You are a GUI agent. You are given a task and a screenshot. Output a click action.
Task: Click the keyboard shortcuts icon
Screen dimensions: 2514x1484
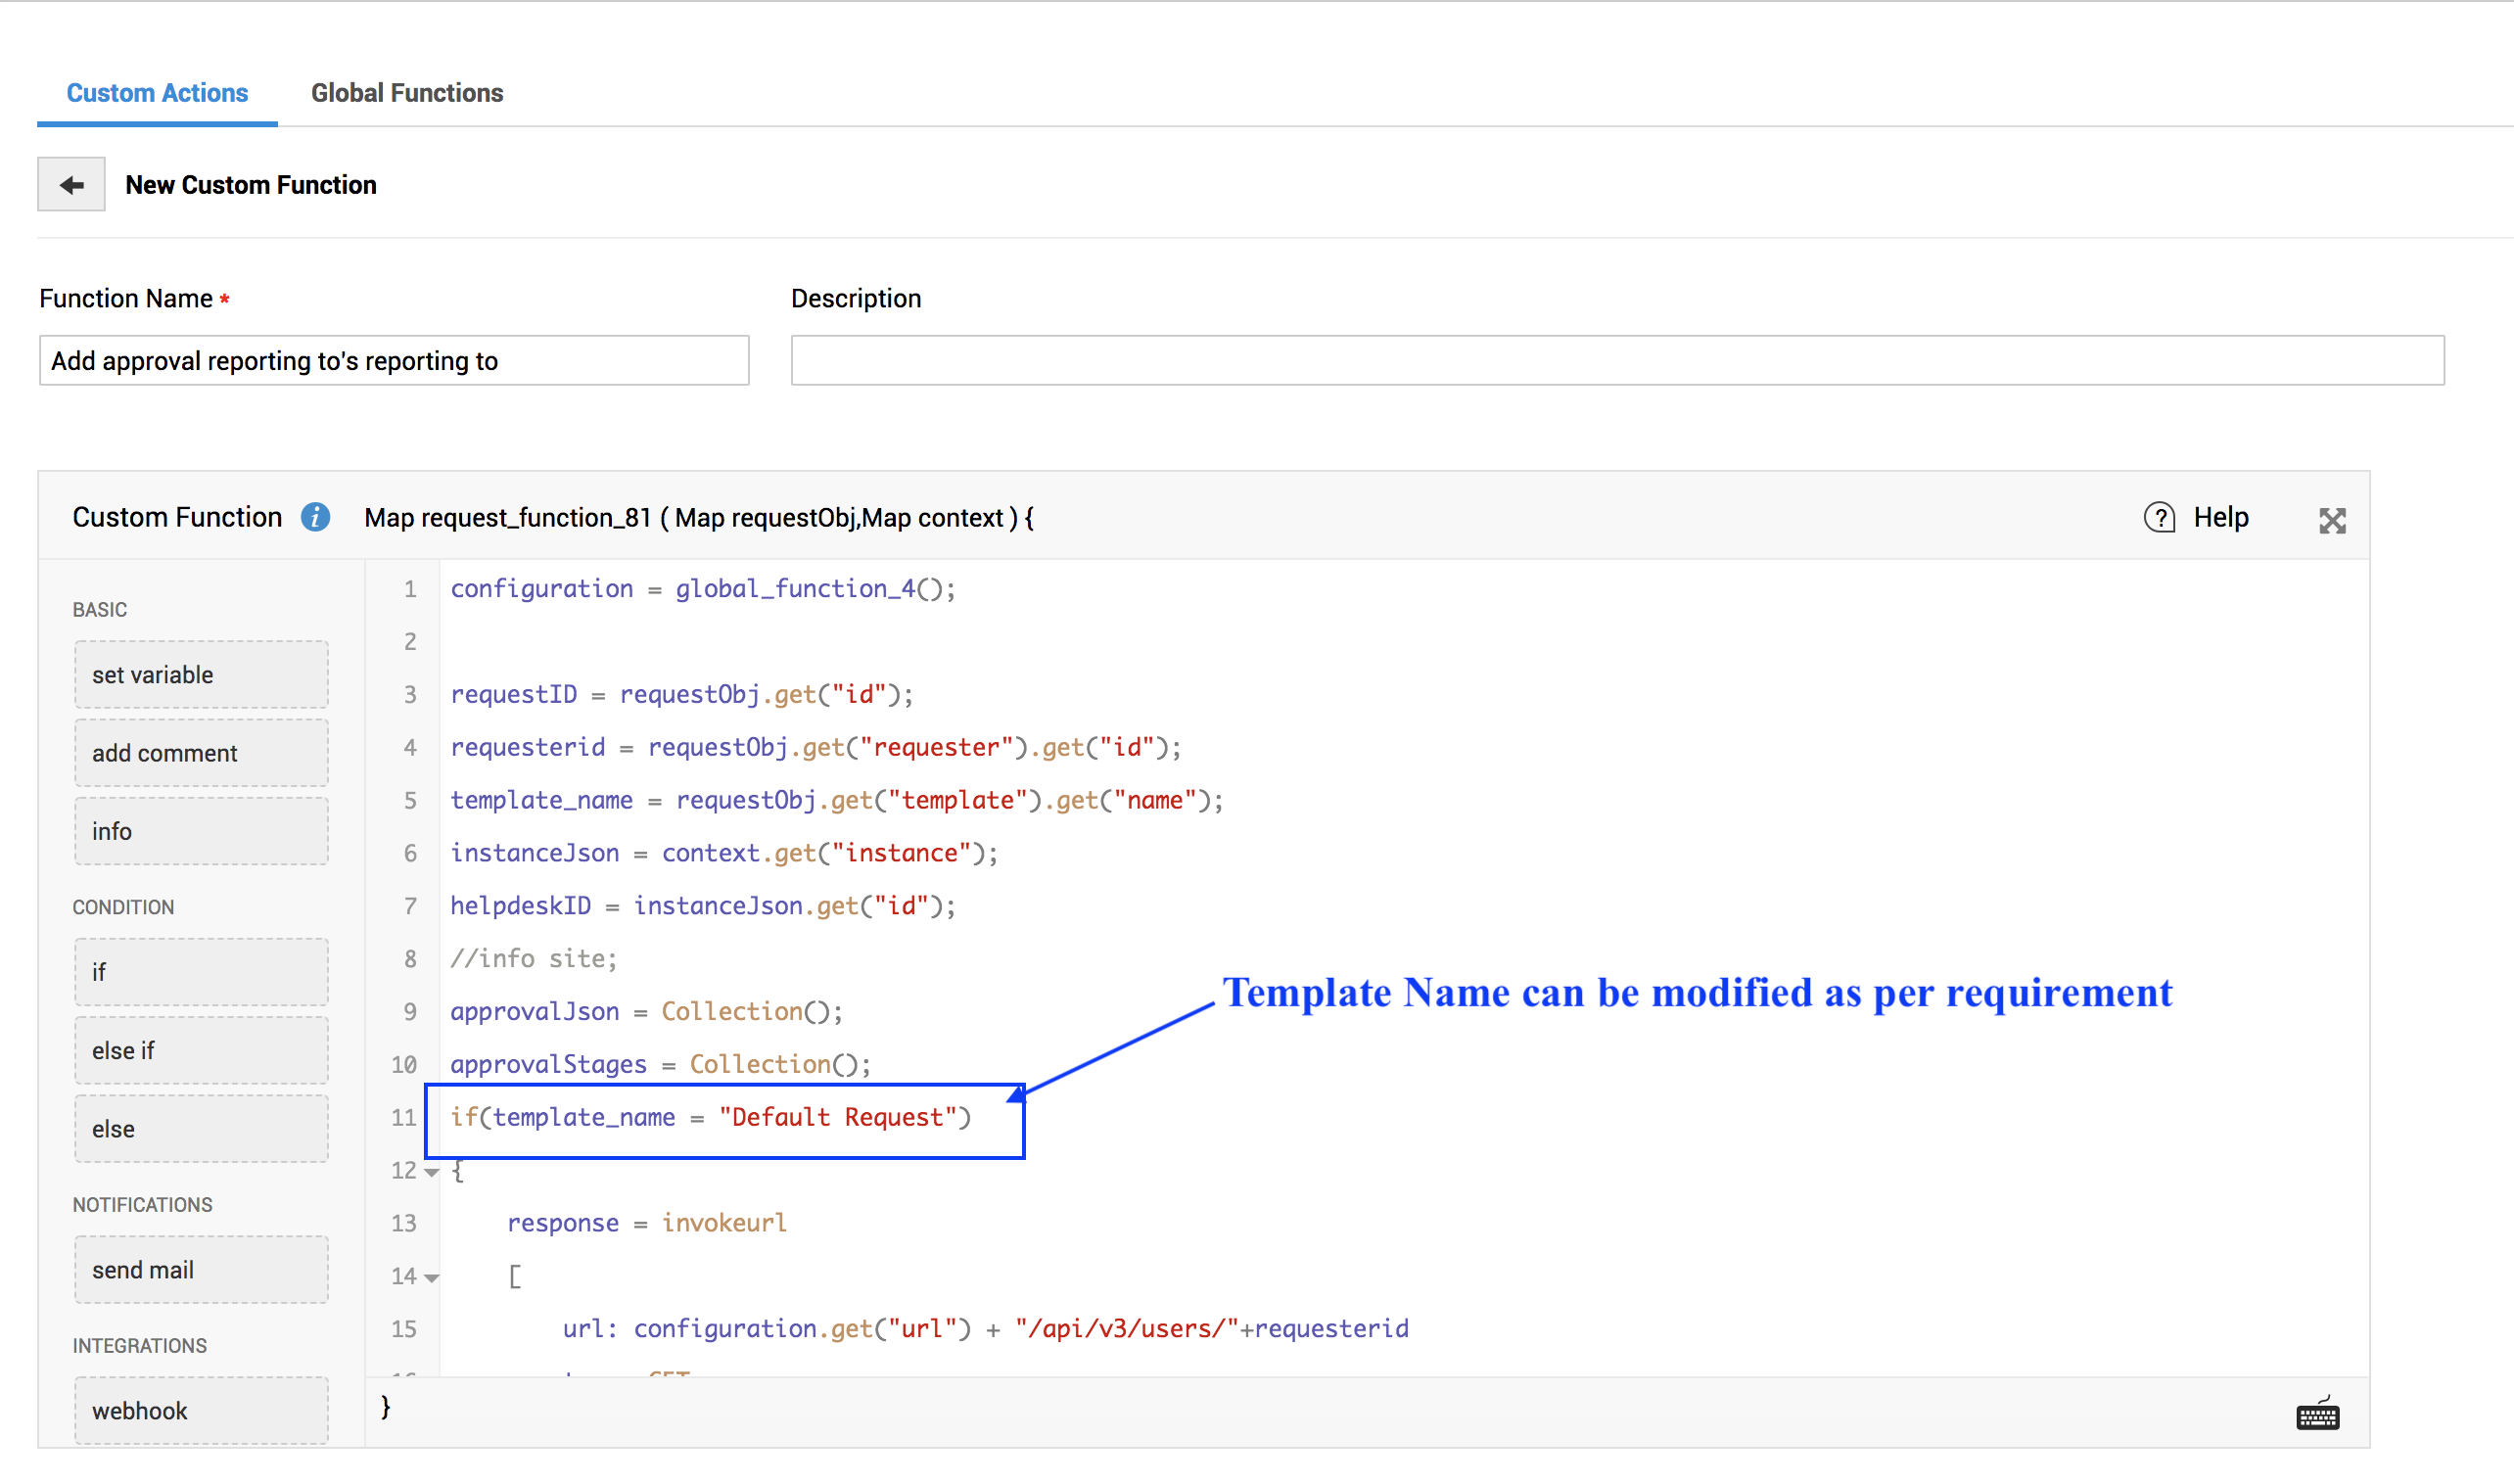click(x=2316, y=1415)
